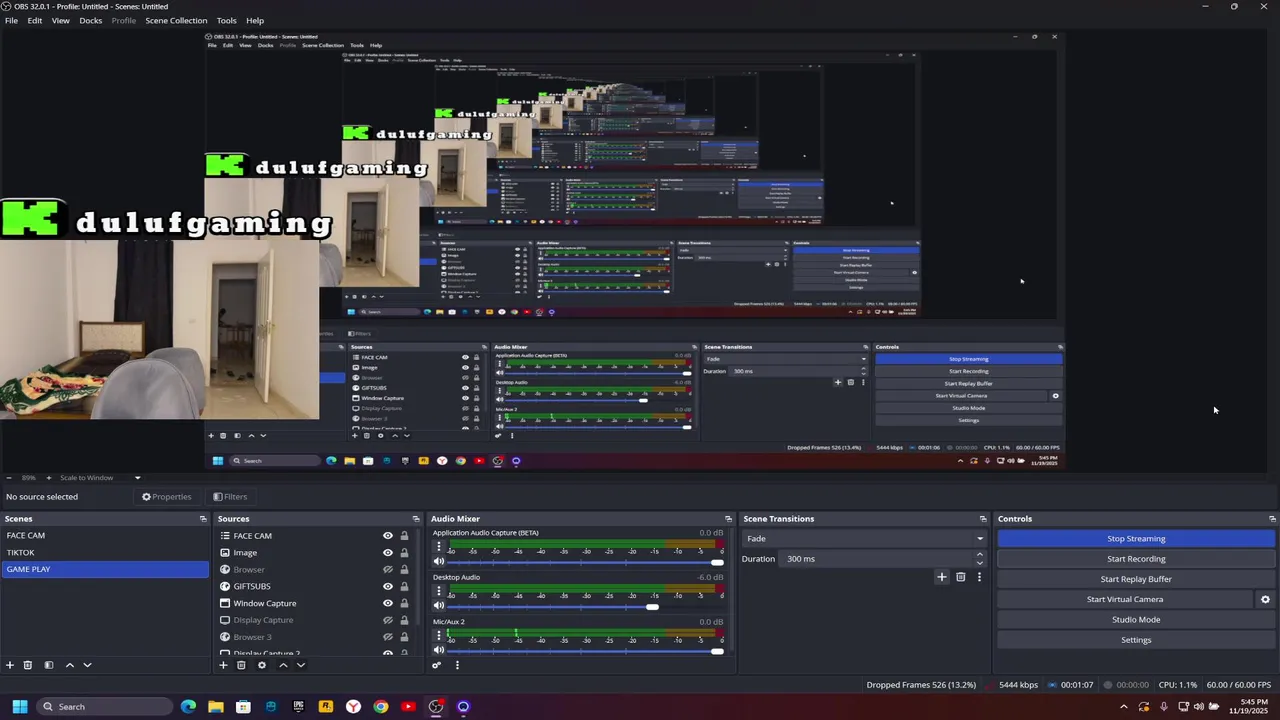This screenshot has height=720, width=1280.
Task: Stop the live stream
Action: (1136, 538)
